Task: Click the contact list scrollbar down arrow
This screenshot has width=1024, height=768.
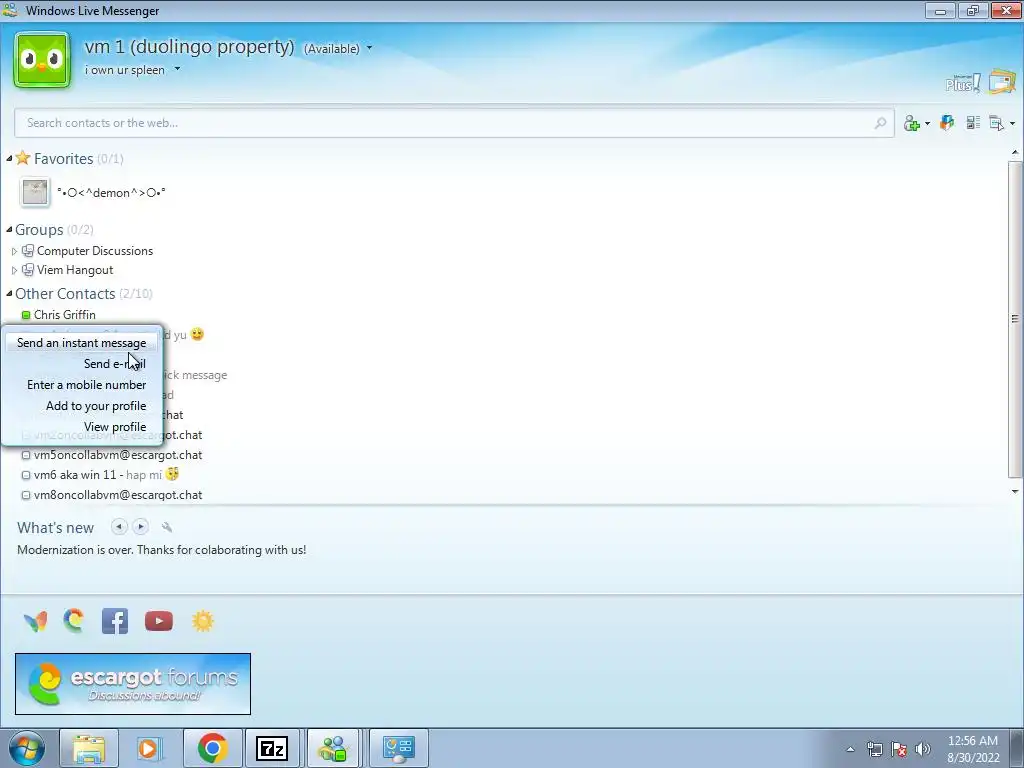Action: tap(1015, 491)
